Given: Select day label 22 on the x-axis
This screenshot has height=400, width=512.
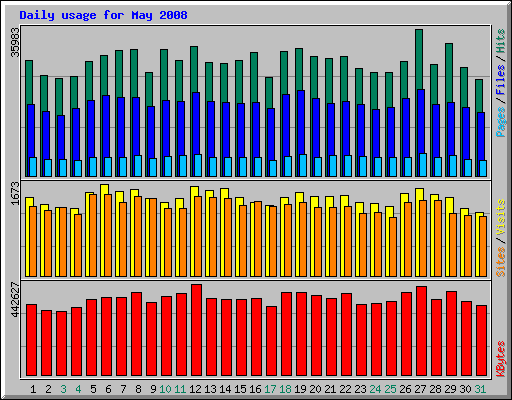Looking at the screenshot, I should (x=345, y=389).
